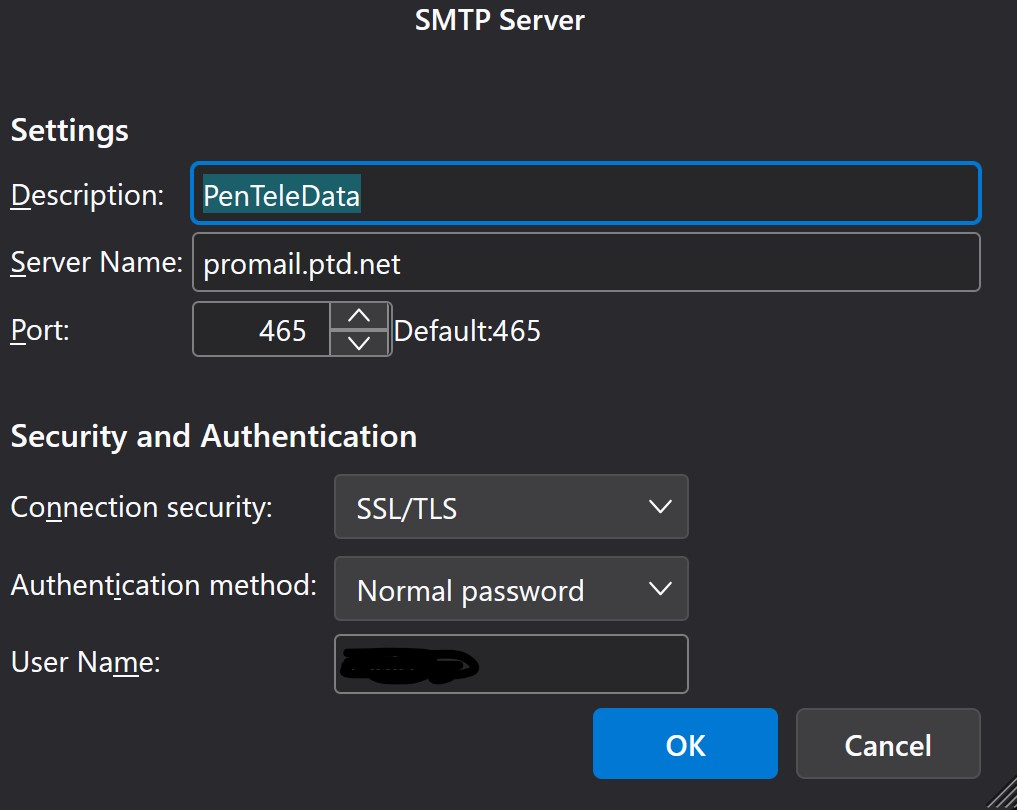This screenshot has height=810, width=1017.
Task: Click the Port label text
Action: (40, 330)
